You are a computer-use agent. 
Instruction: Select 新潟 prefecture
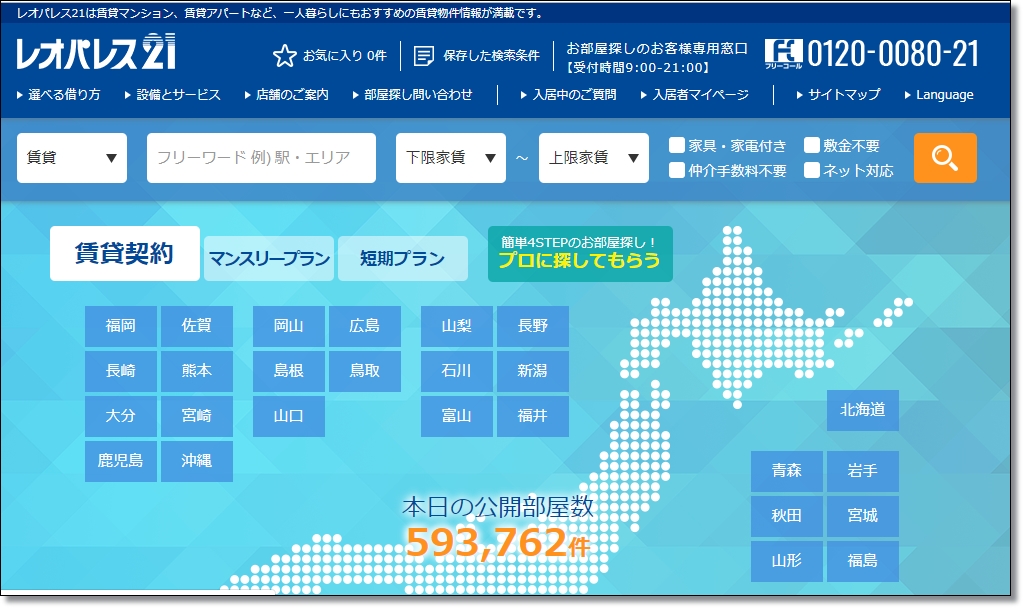click(x=533, y=371)
